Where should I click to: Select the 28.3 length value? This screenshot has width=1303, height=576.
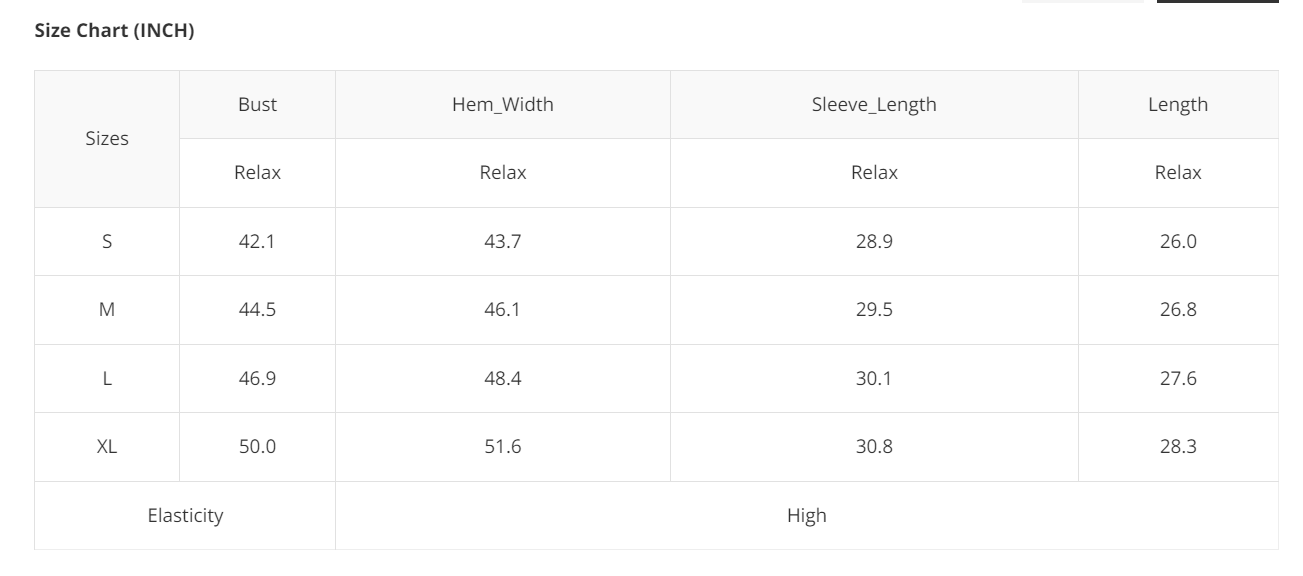[1178, 447]
